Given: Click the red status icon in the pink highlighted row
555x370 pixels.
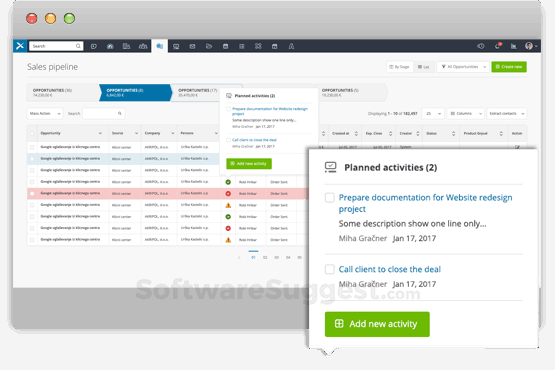Looking at the screenshot, I should (228, 194).
